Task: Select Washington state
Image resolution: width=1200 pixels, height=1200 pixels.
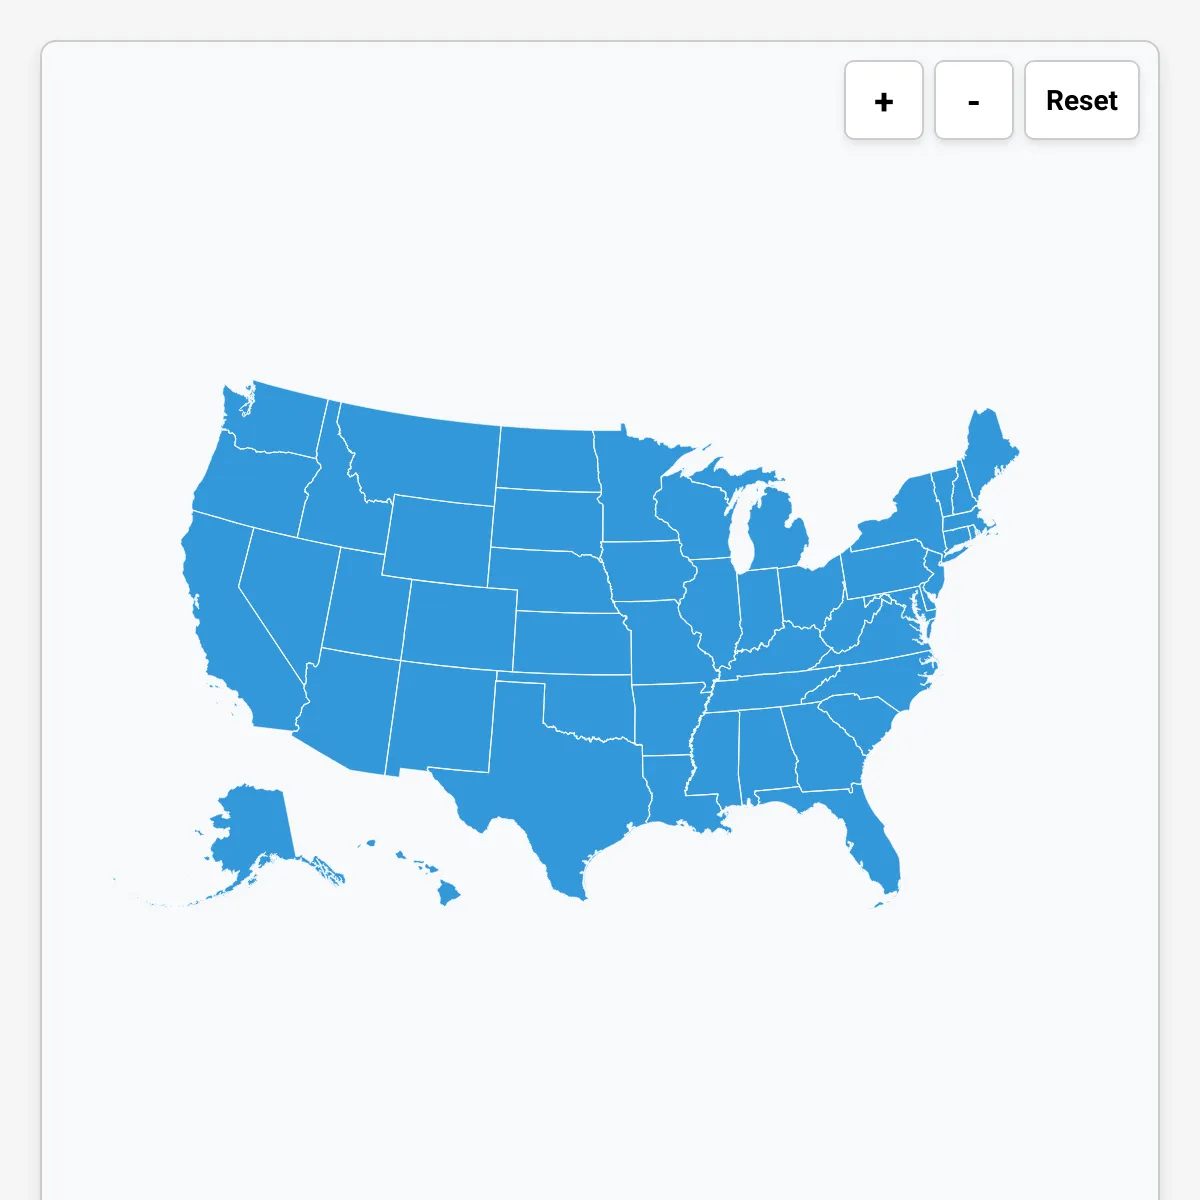Action: point(275,420)
